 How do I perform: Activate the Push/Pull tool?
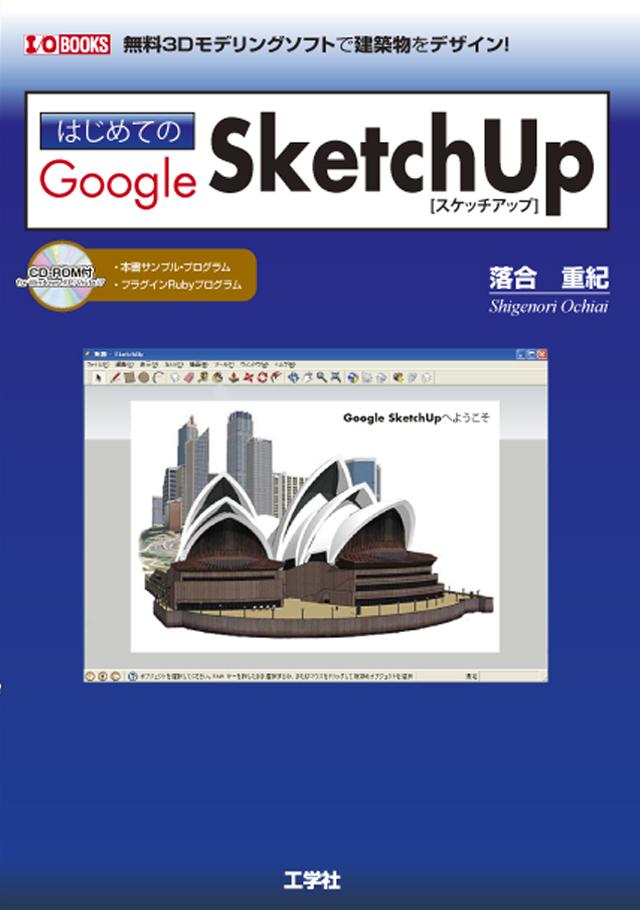[233, 378]
